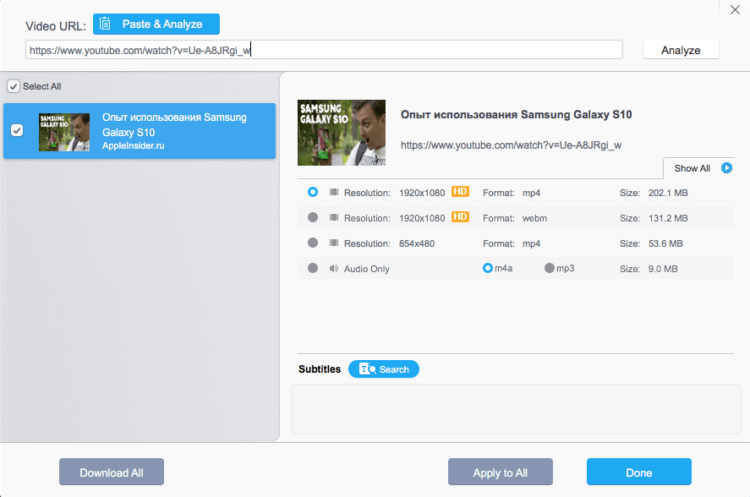Click the Analyze button
Viewport: 750px width, 497px height.
(681, 50)
